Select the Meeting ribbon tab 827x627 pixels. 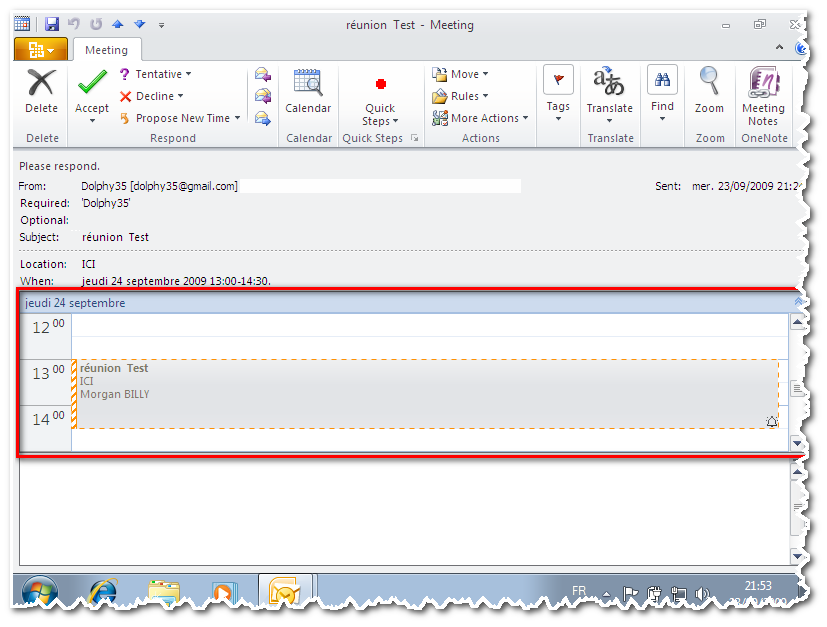[106, 50]
